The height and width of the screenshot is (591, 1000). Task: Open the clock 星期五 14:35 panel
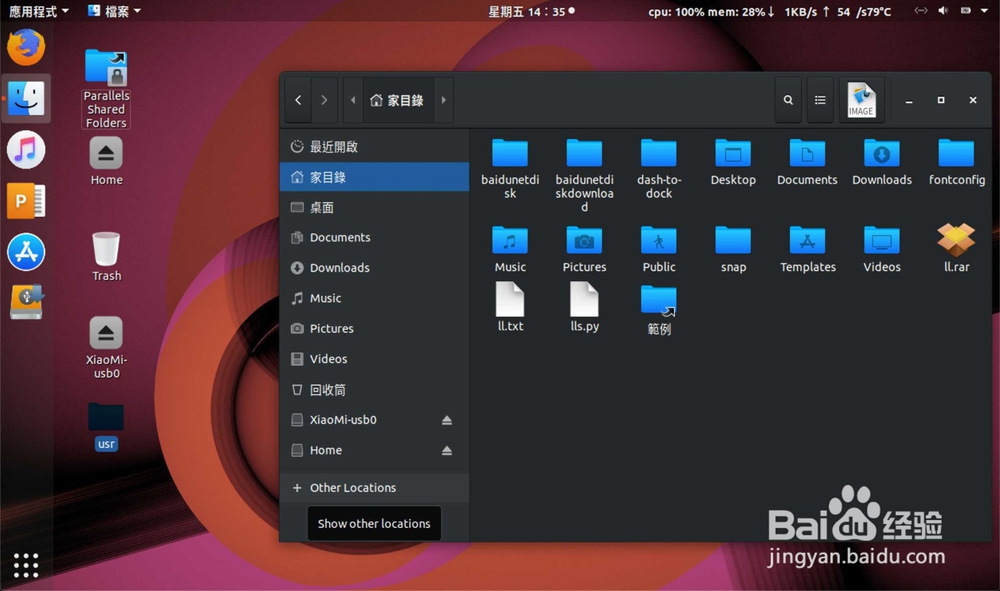click(x=531, y=11)
